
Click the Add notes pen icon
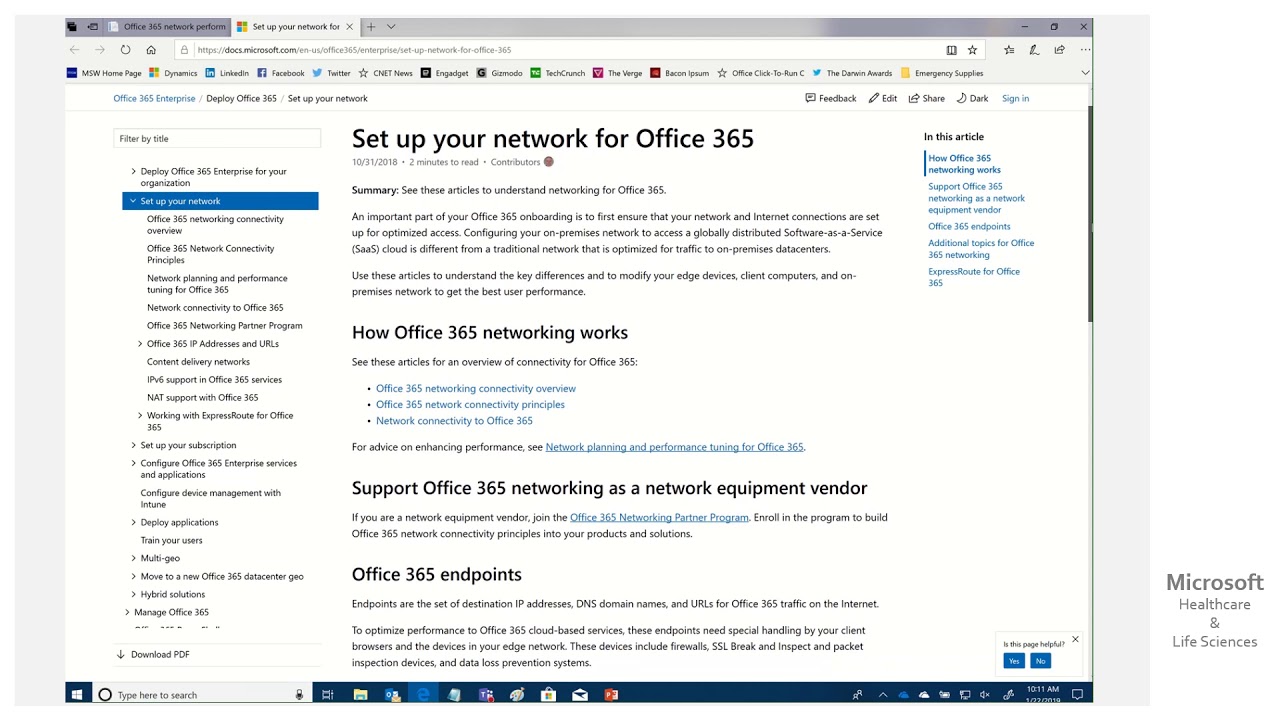1034,49
